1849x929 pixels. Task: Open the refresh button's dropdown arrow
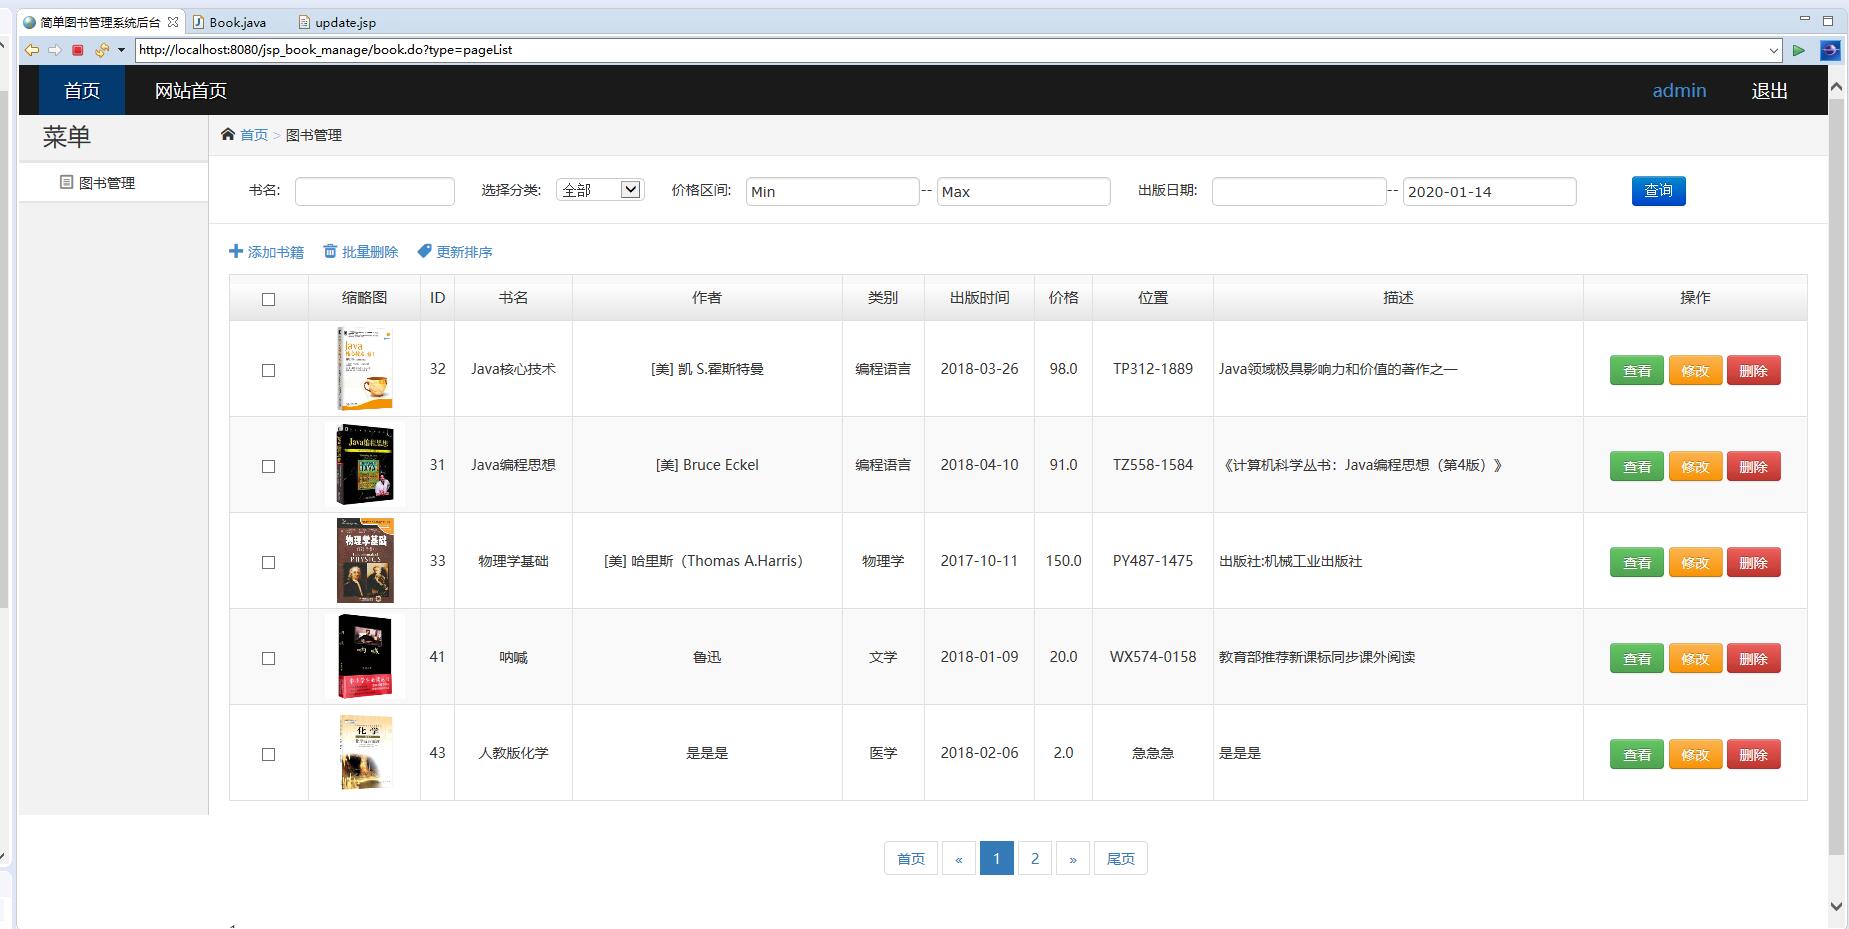coord(121,50)
